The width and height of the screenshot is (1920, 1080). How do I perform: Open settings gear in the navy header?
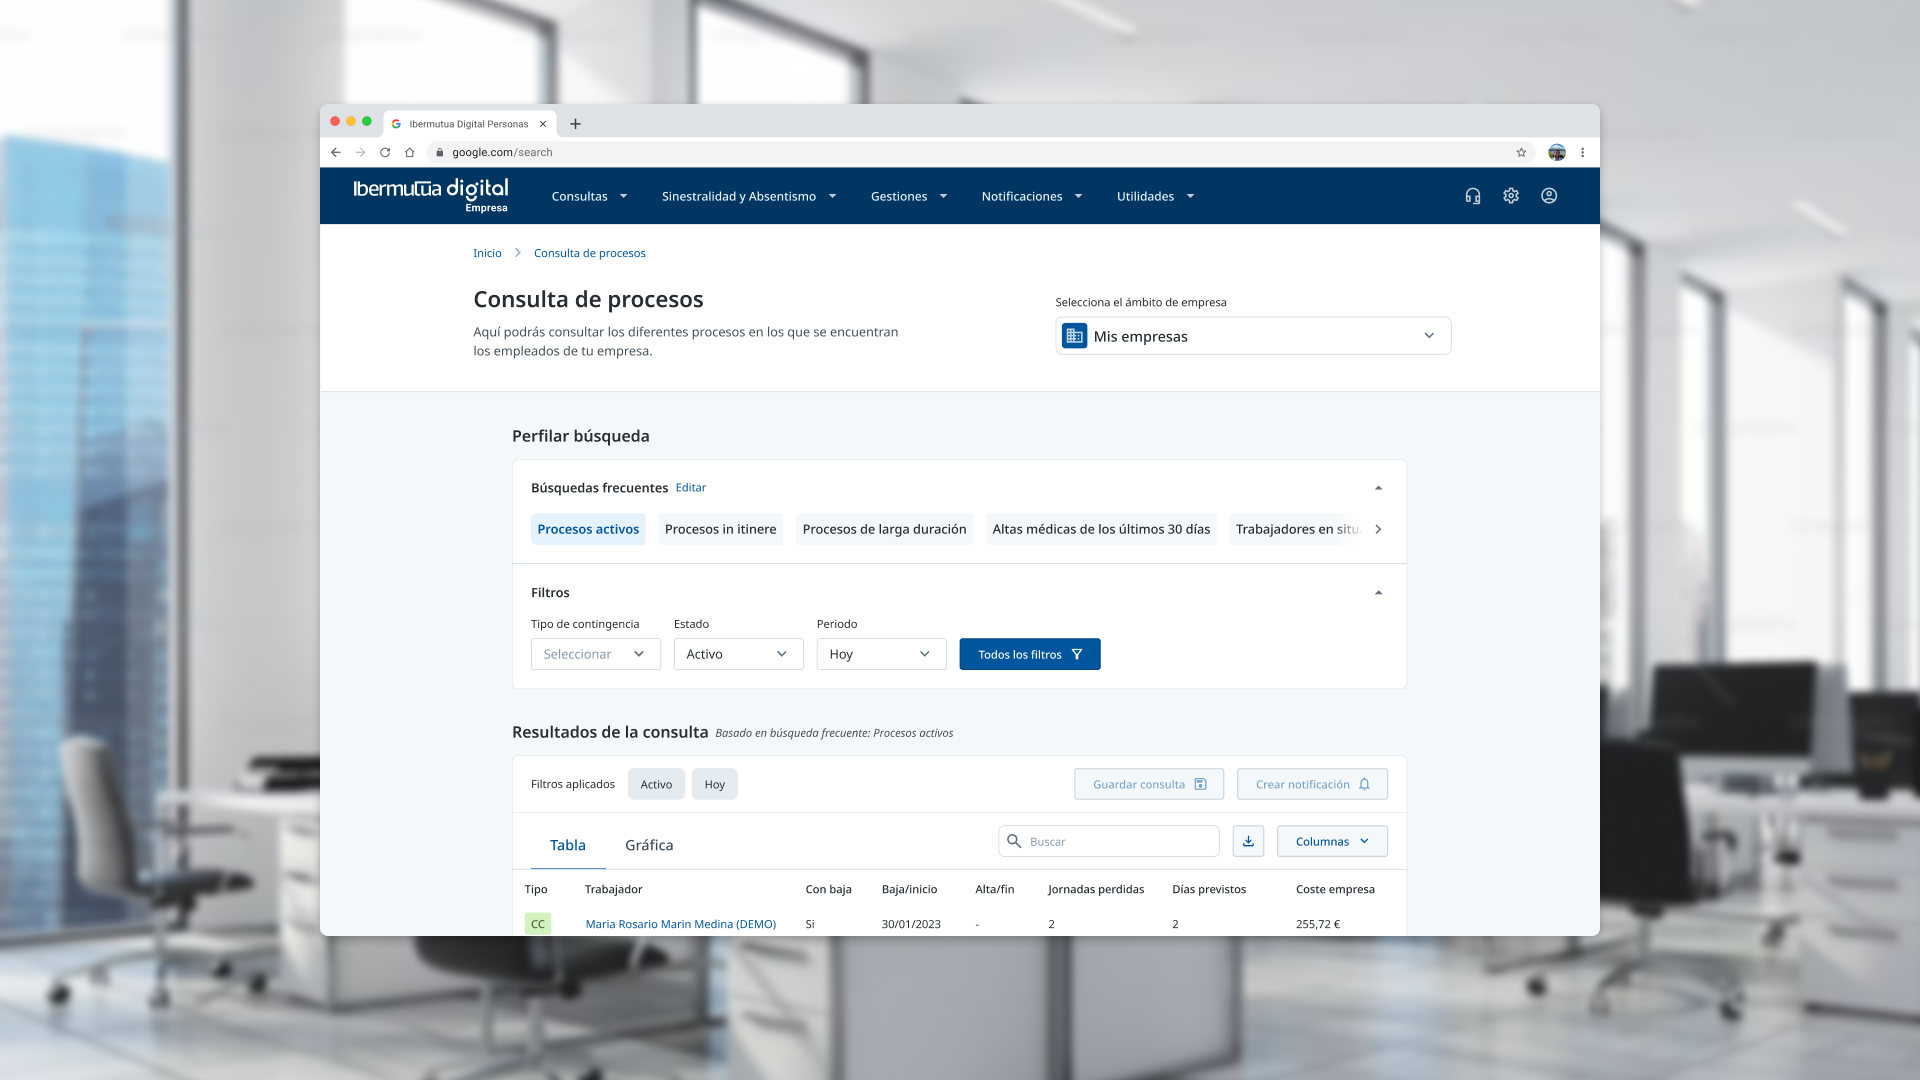point(1511,196)
